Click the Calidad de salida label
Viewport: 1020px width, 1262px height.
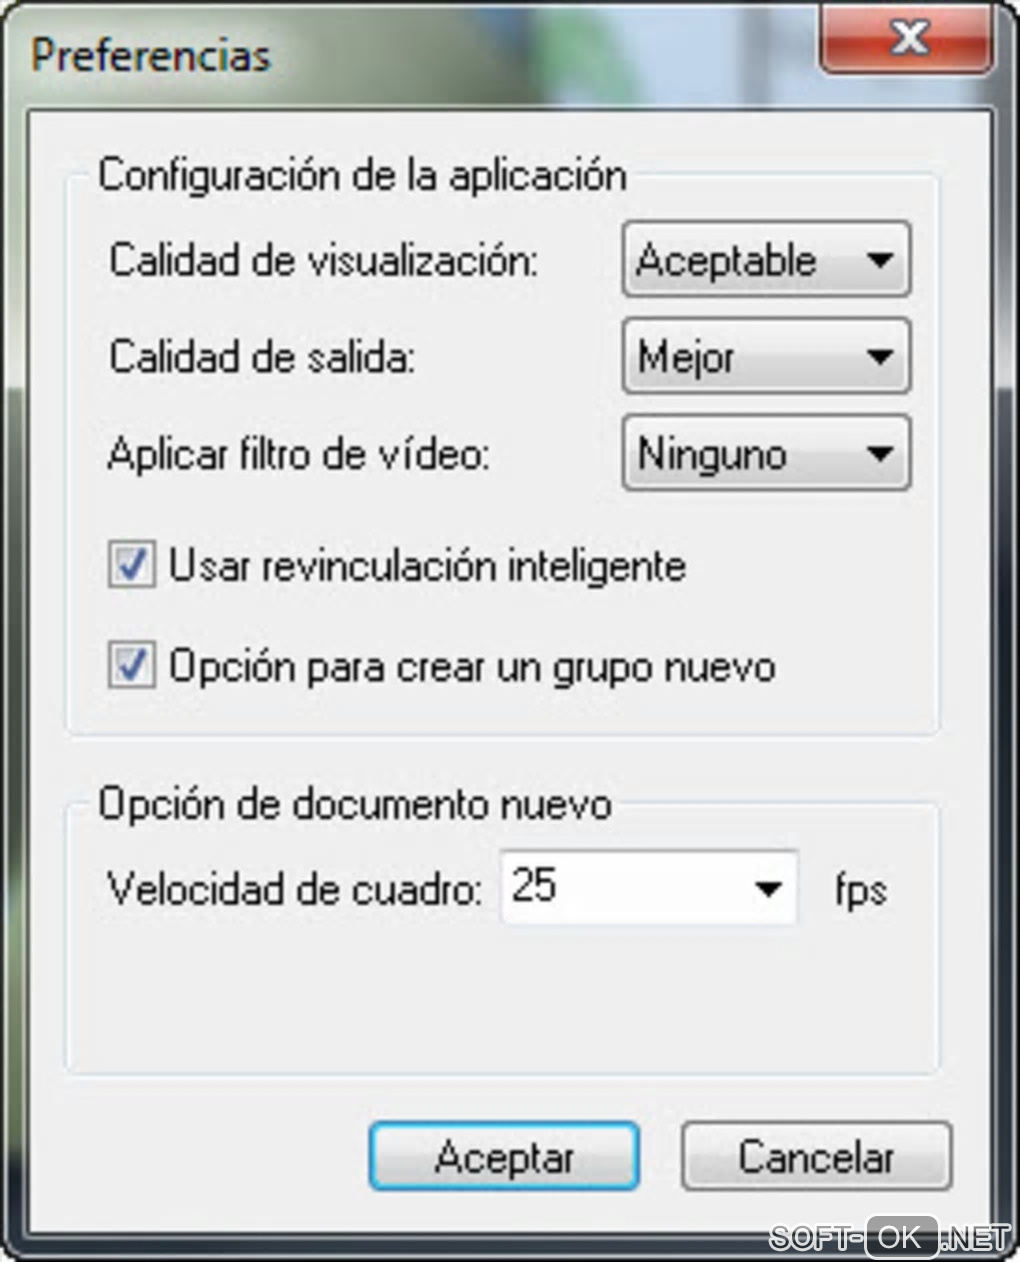(262, 357)
